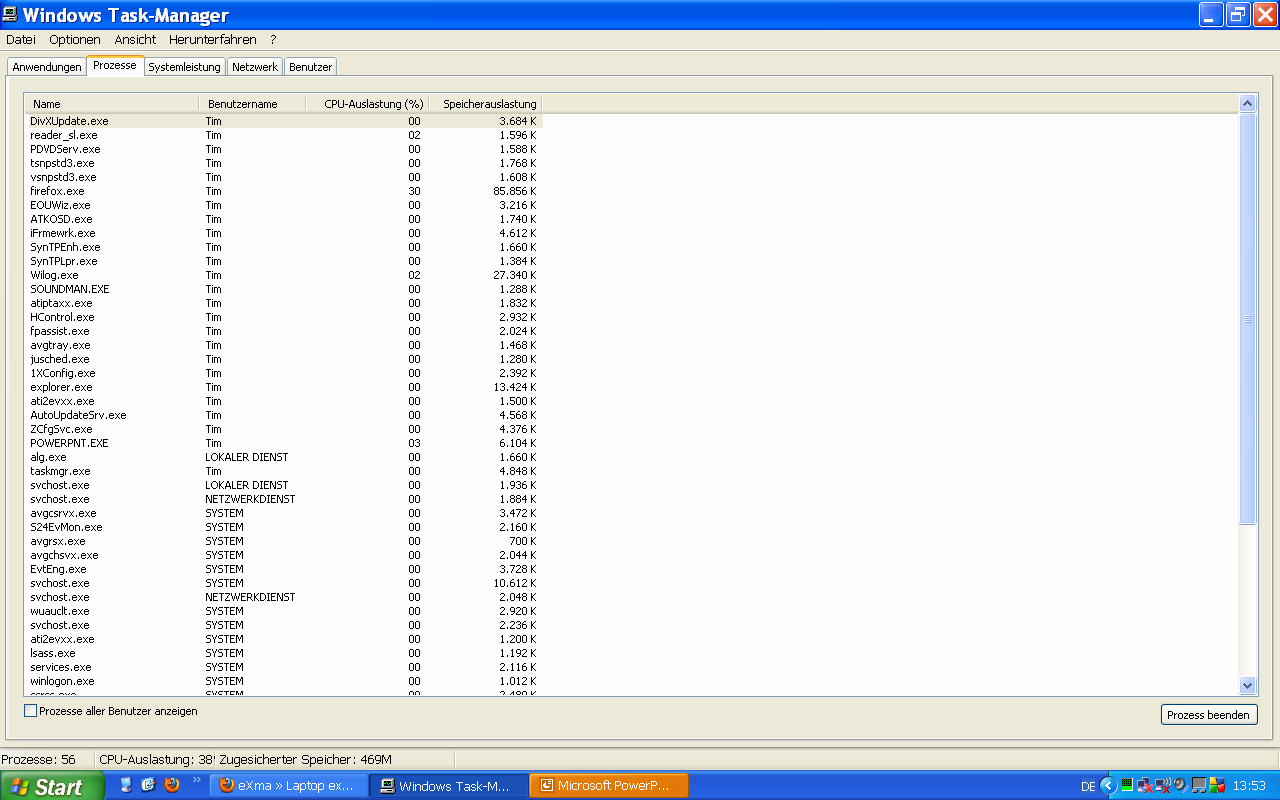The image size is (1280, 800).
Task: Sort by Benutzername column header
Action: [x=252, y=104]
